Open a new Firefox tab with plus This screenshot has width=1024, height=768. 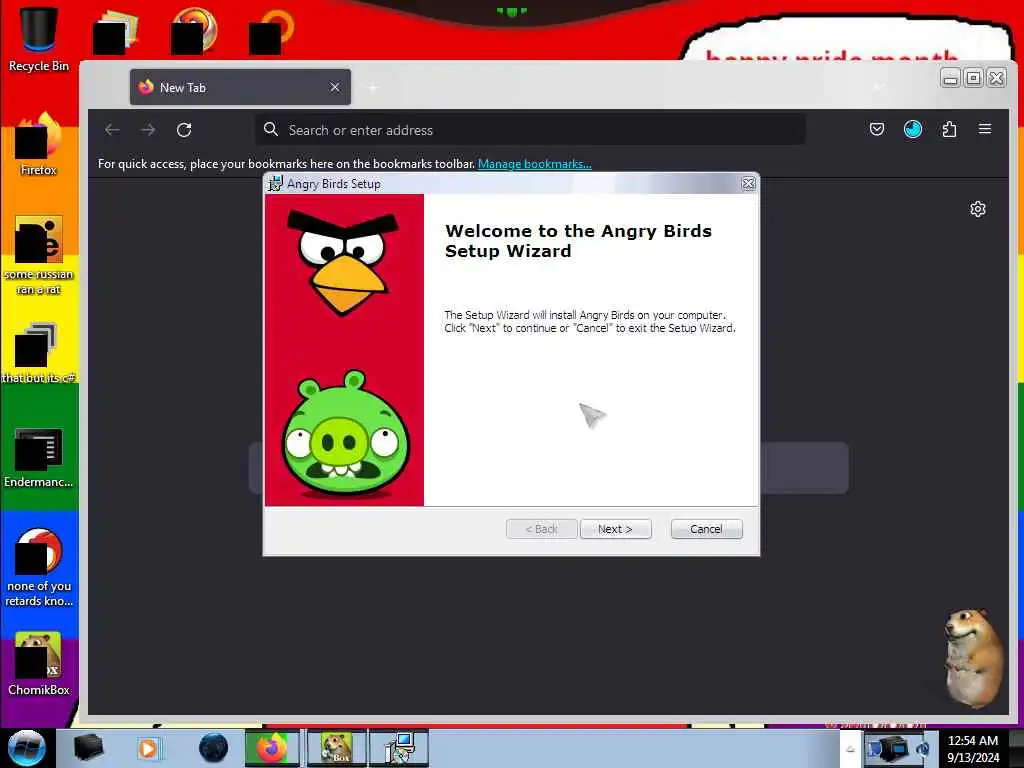[x=373, y=88]
